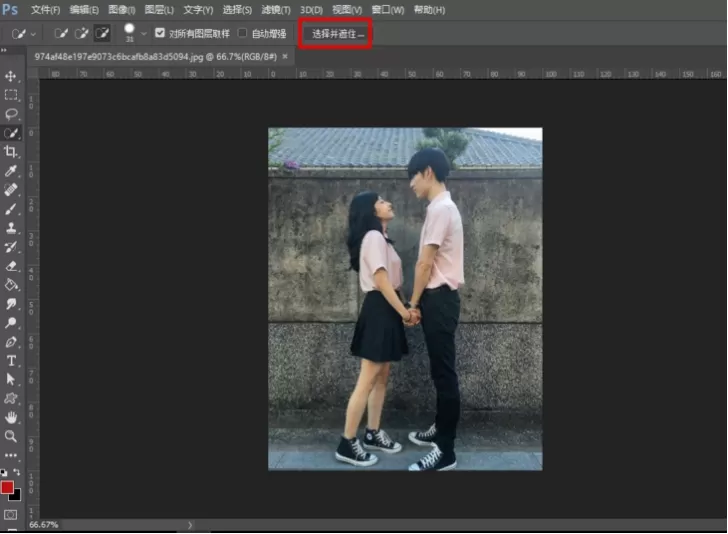Select the Crop tool
The height and width of the screenshot is (534, 728).
point(11,152)
